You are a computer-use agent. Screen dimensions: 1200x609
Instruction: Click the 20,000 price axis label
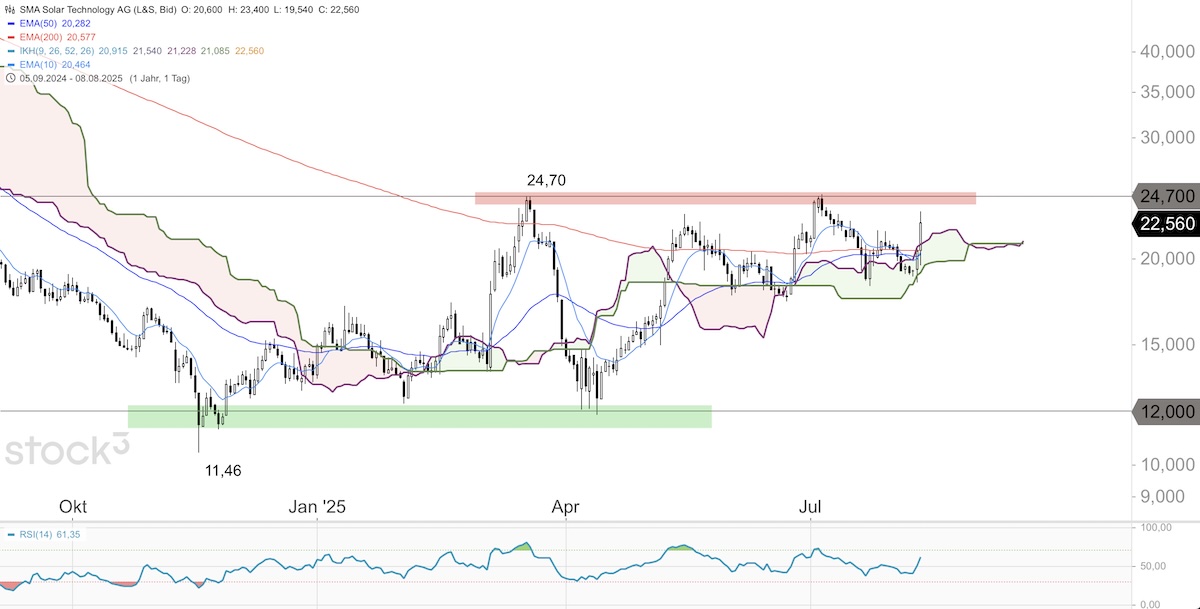(1167, 258)
